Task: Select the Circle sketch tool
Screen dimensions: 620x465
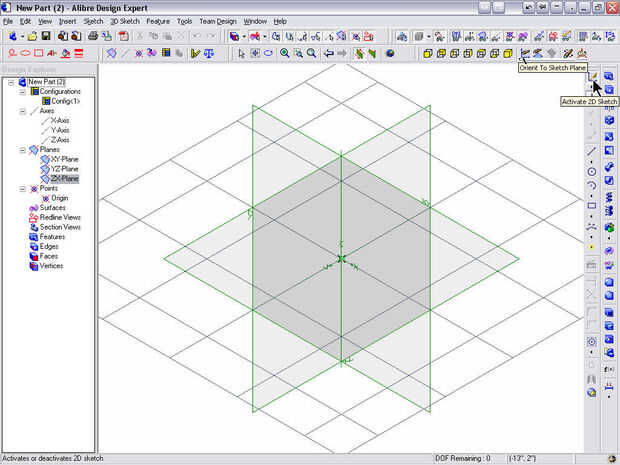Action: click(592, 172)
